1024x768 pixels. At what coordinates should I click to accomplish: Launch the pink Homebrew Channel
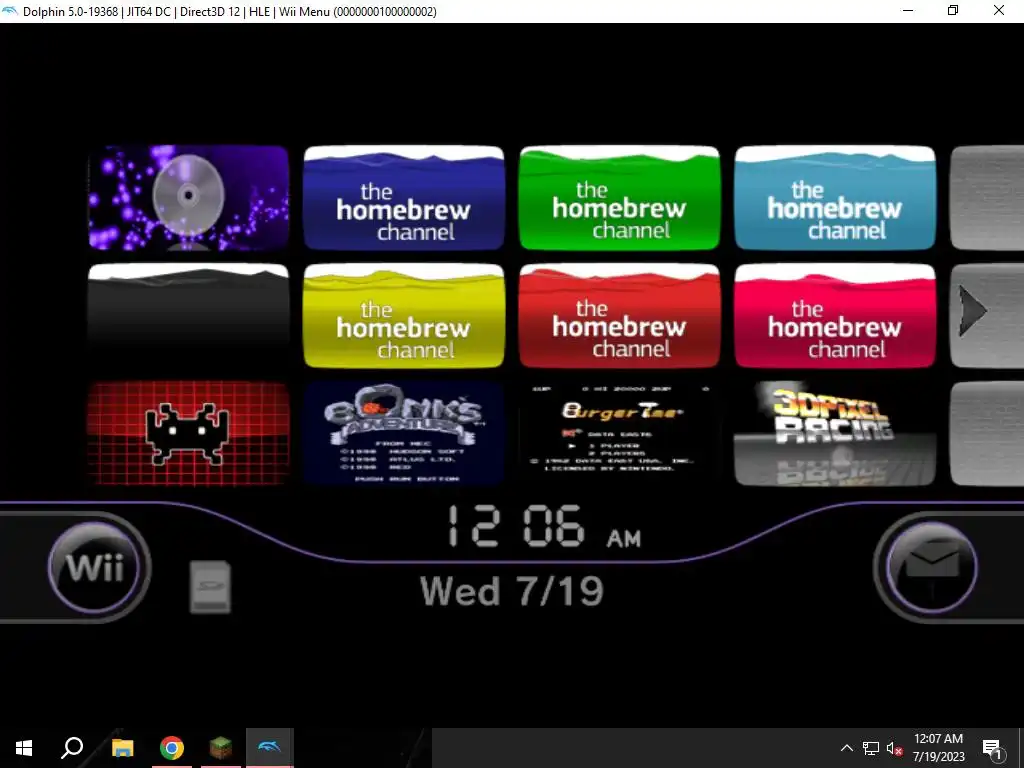(835, 316)
